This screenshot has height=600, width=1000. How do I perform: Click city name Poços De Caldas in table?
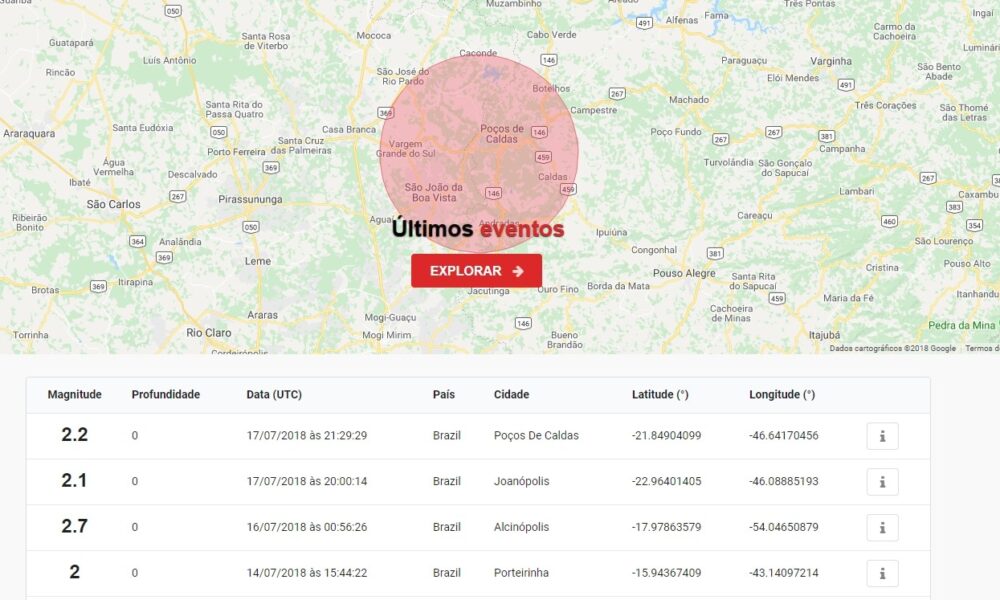coord(536,435)
